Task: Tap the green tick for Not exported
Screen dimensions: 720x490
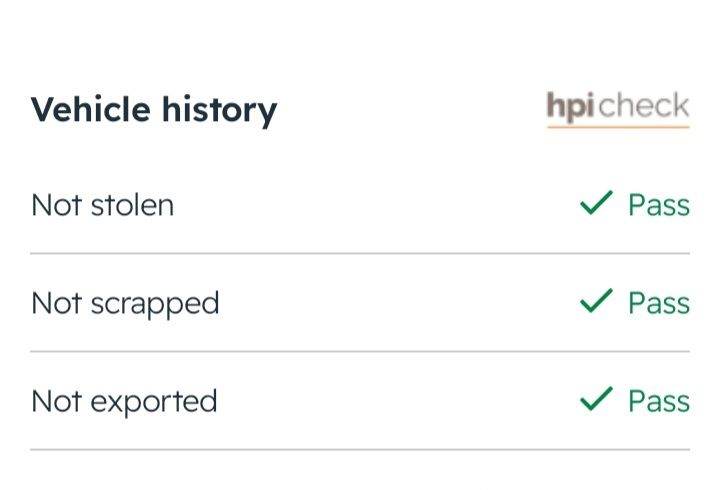Action: [x=596, y=400]
